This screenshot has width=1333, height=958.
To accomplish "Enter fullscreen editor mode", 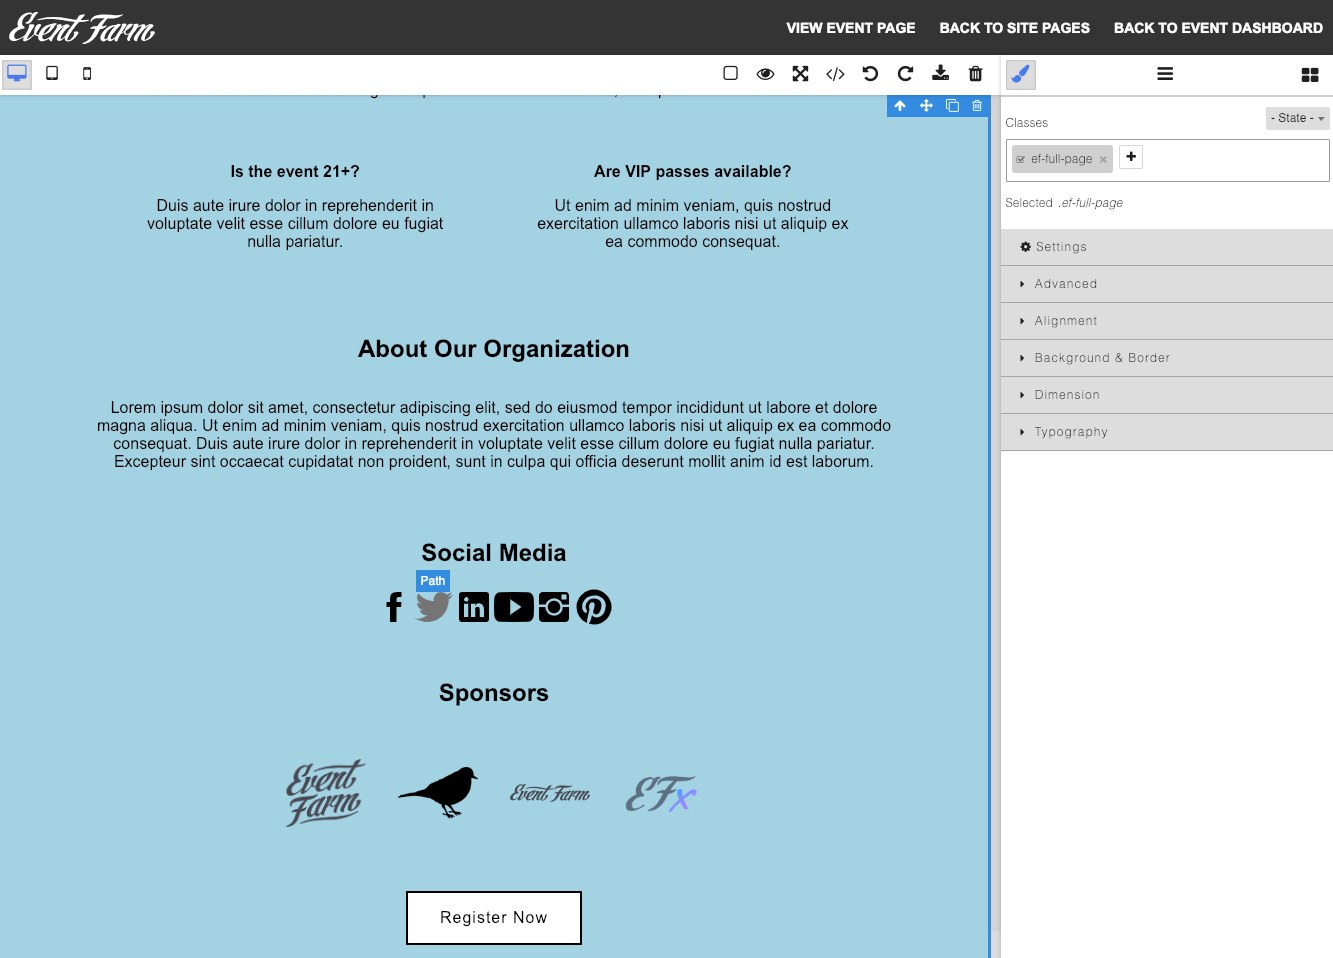I will pos(801,74).
